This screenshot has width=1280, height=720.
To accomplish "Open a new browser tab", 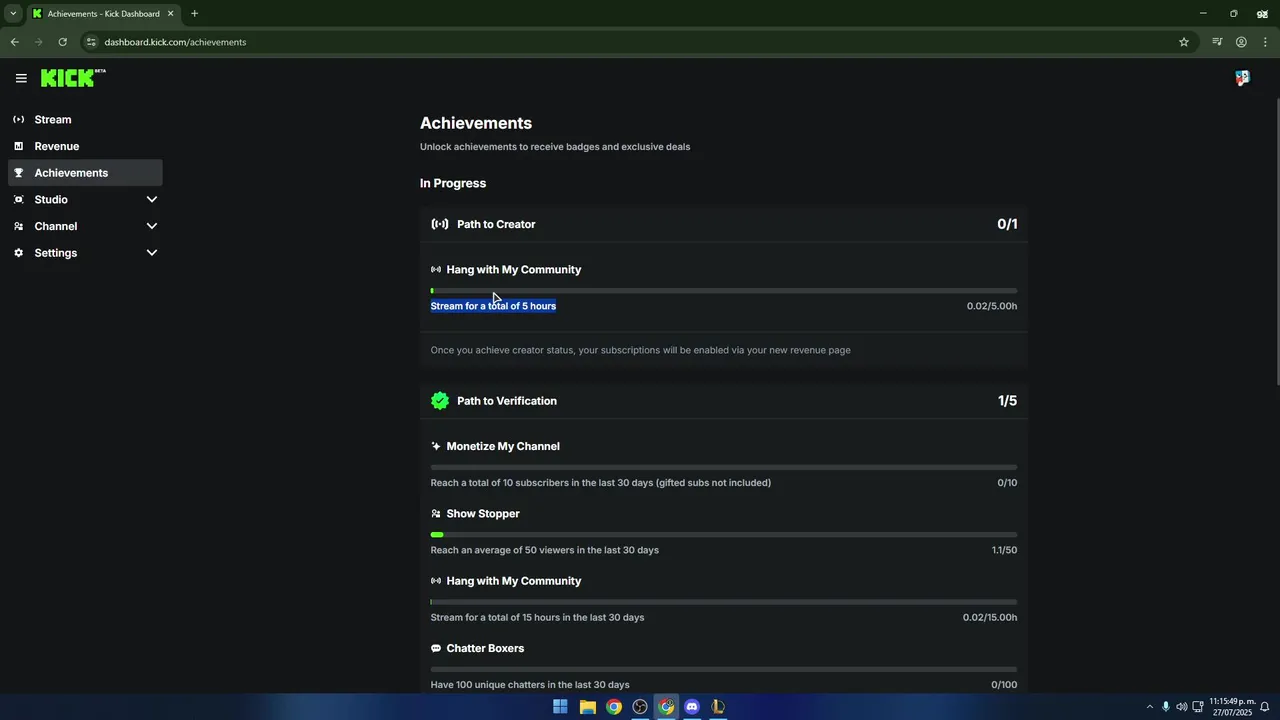I will pos(194,14).
